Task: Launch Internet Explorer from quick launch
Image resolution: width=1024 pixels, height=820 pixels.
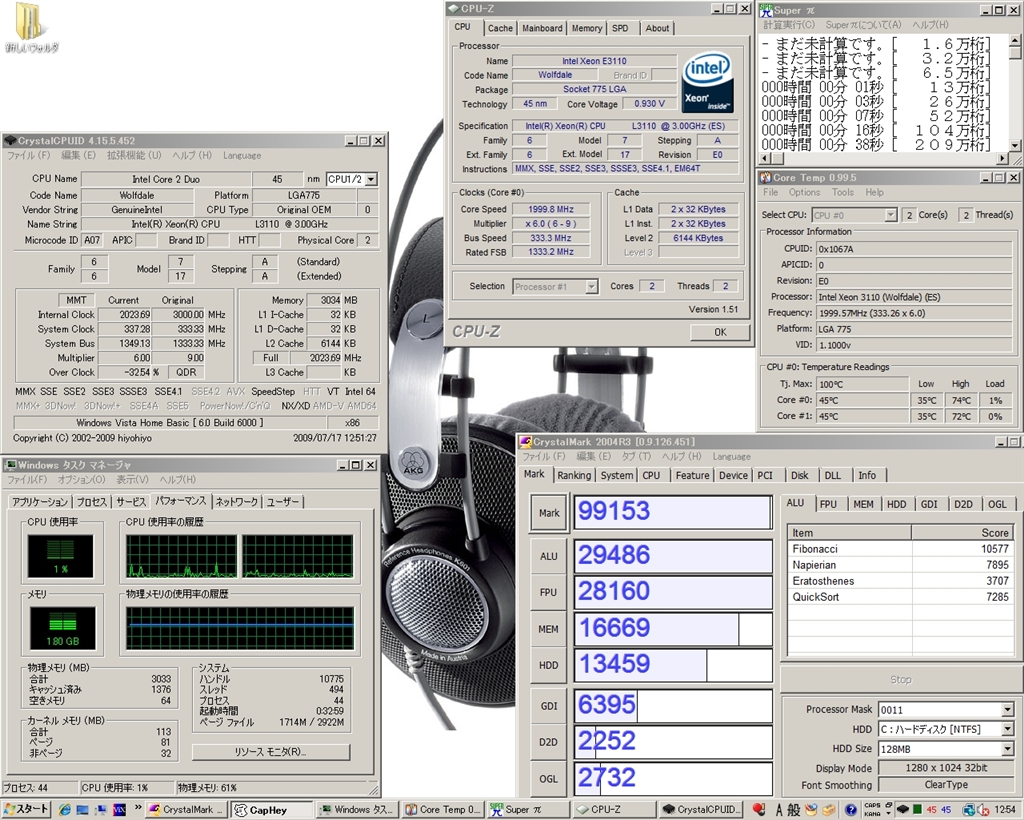Action: pos(64,810)
